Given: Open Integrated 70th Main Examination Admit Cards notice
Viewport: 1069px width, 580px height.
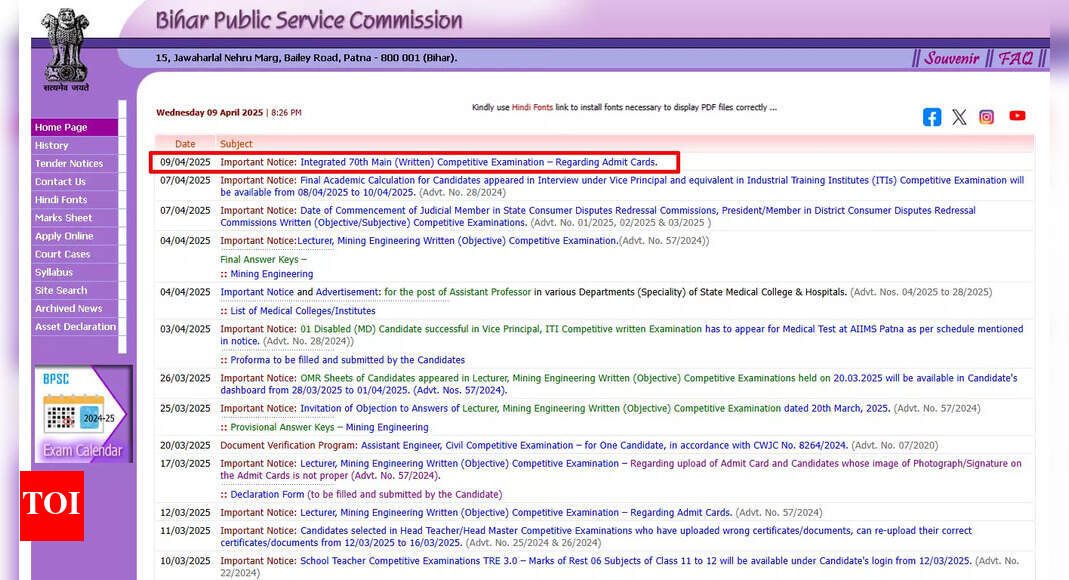Looking at the screenshot, I should tap(479, 162).
